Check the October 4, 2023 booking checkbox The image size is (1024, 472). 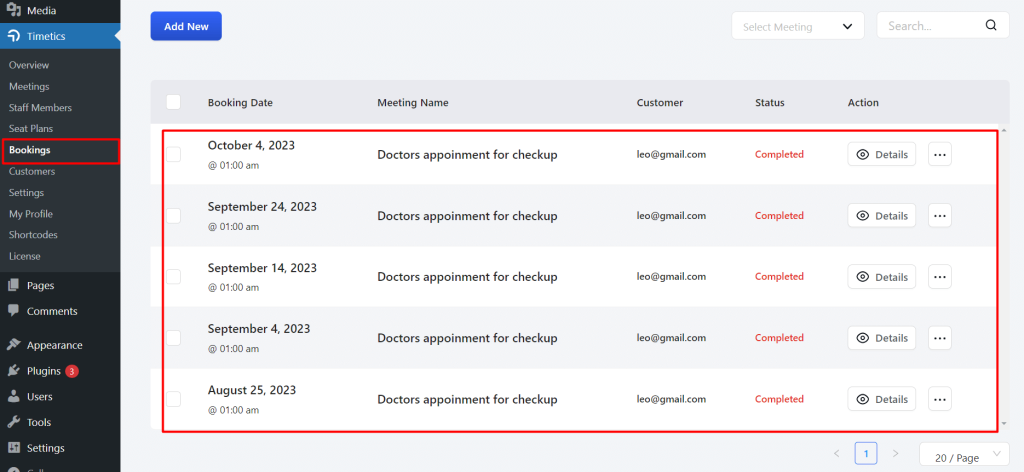[173, 155]
